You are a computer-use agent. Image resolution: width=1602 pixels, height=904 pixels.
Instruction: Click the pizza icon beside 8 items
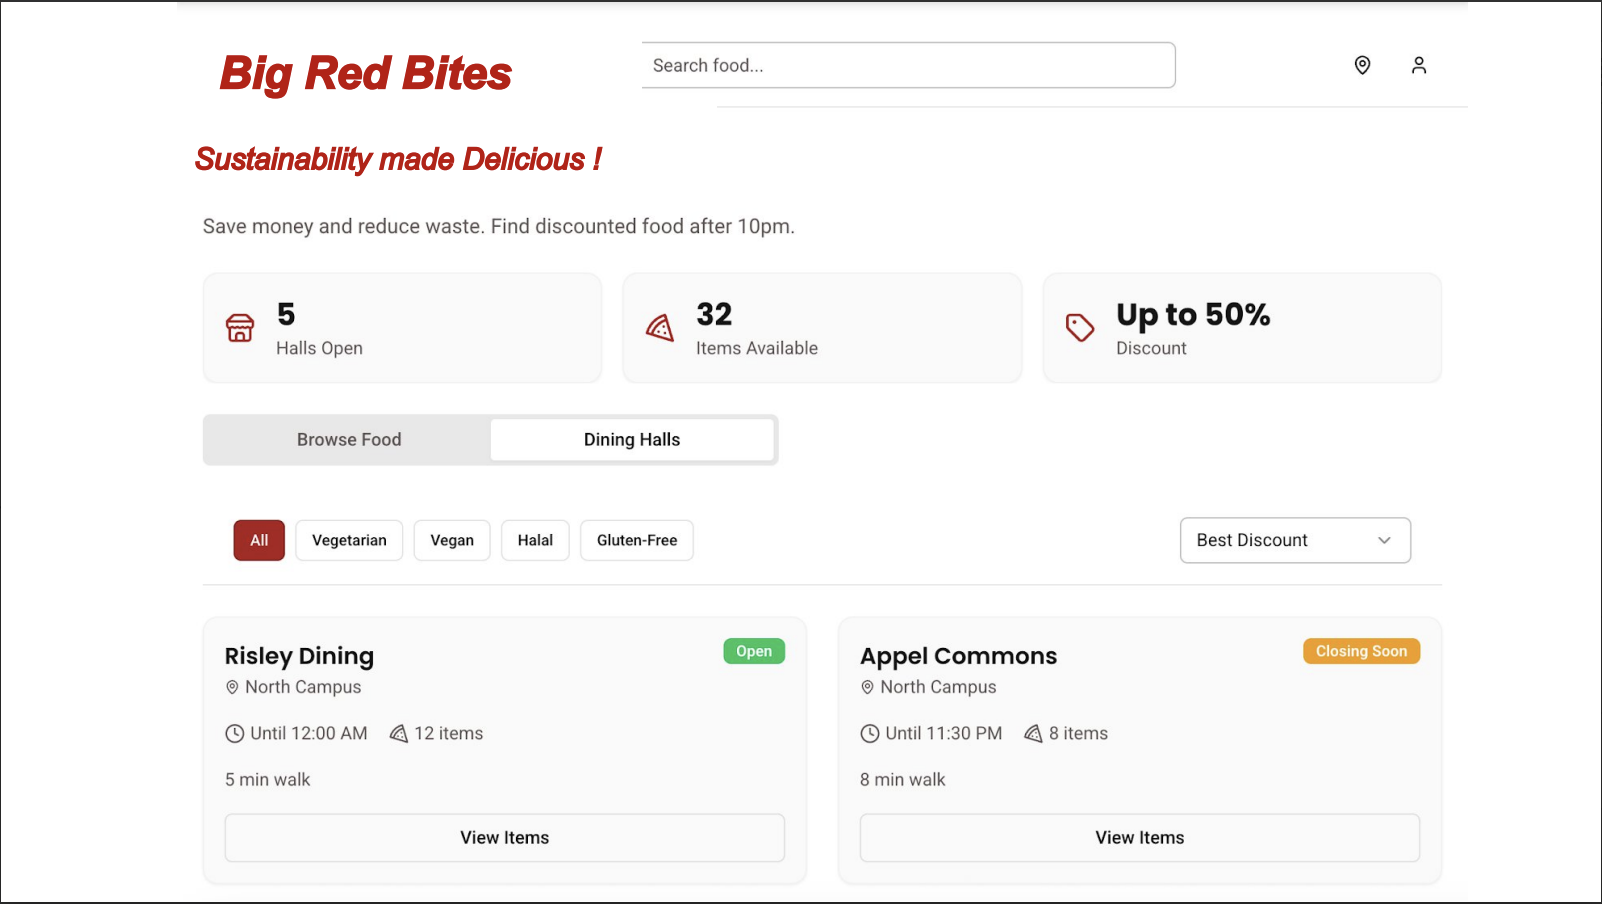1033,734
